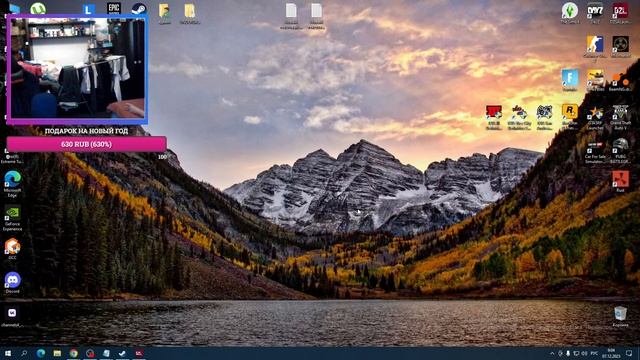The image size is (640, 360).
Task: Click the Windows Start button
Action: (x=8, y=353)
